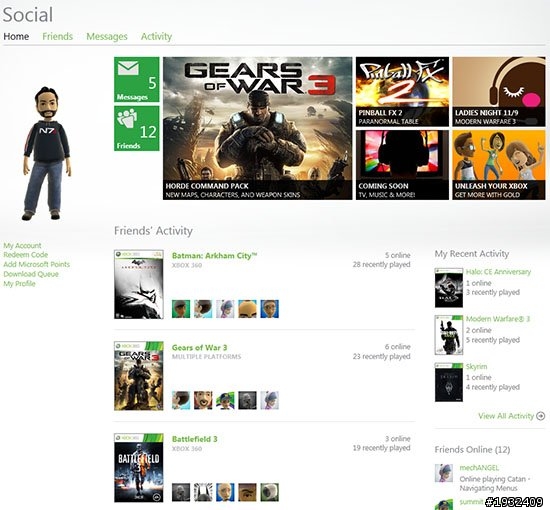The image size is (550, 510).
Task: Open the My Account link
Action: click(x=22, y=246)
